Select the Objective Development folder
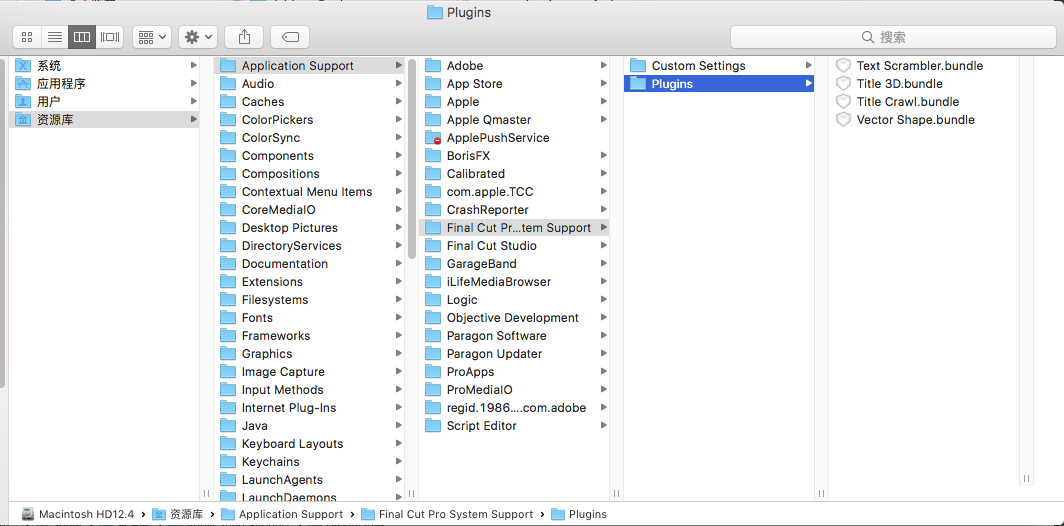 click(x=514, y=318)
